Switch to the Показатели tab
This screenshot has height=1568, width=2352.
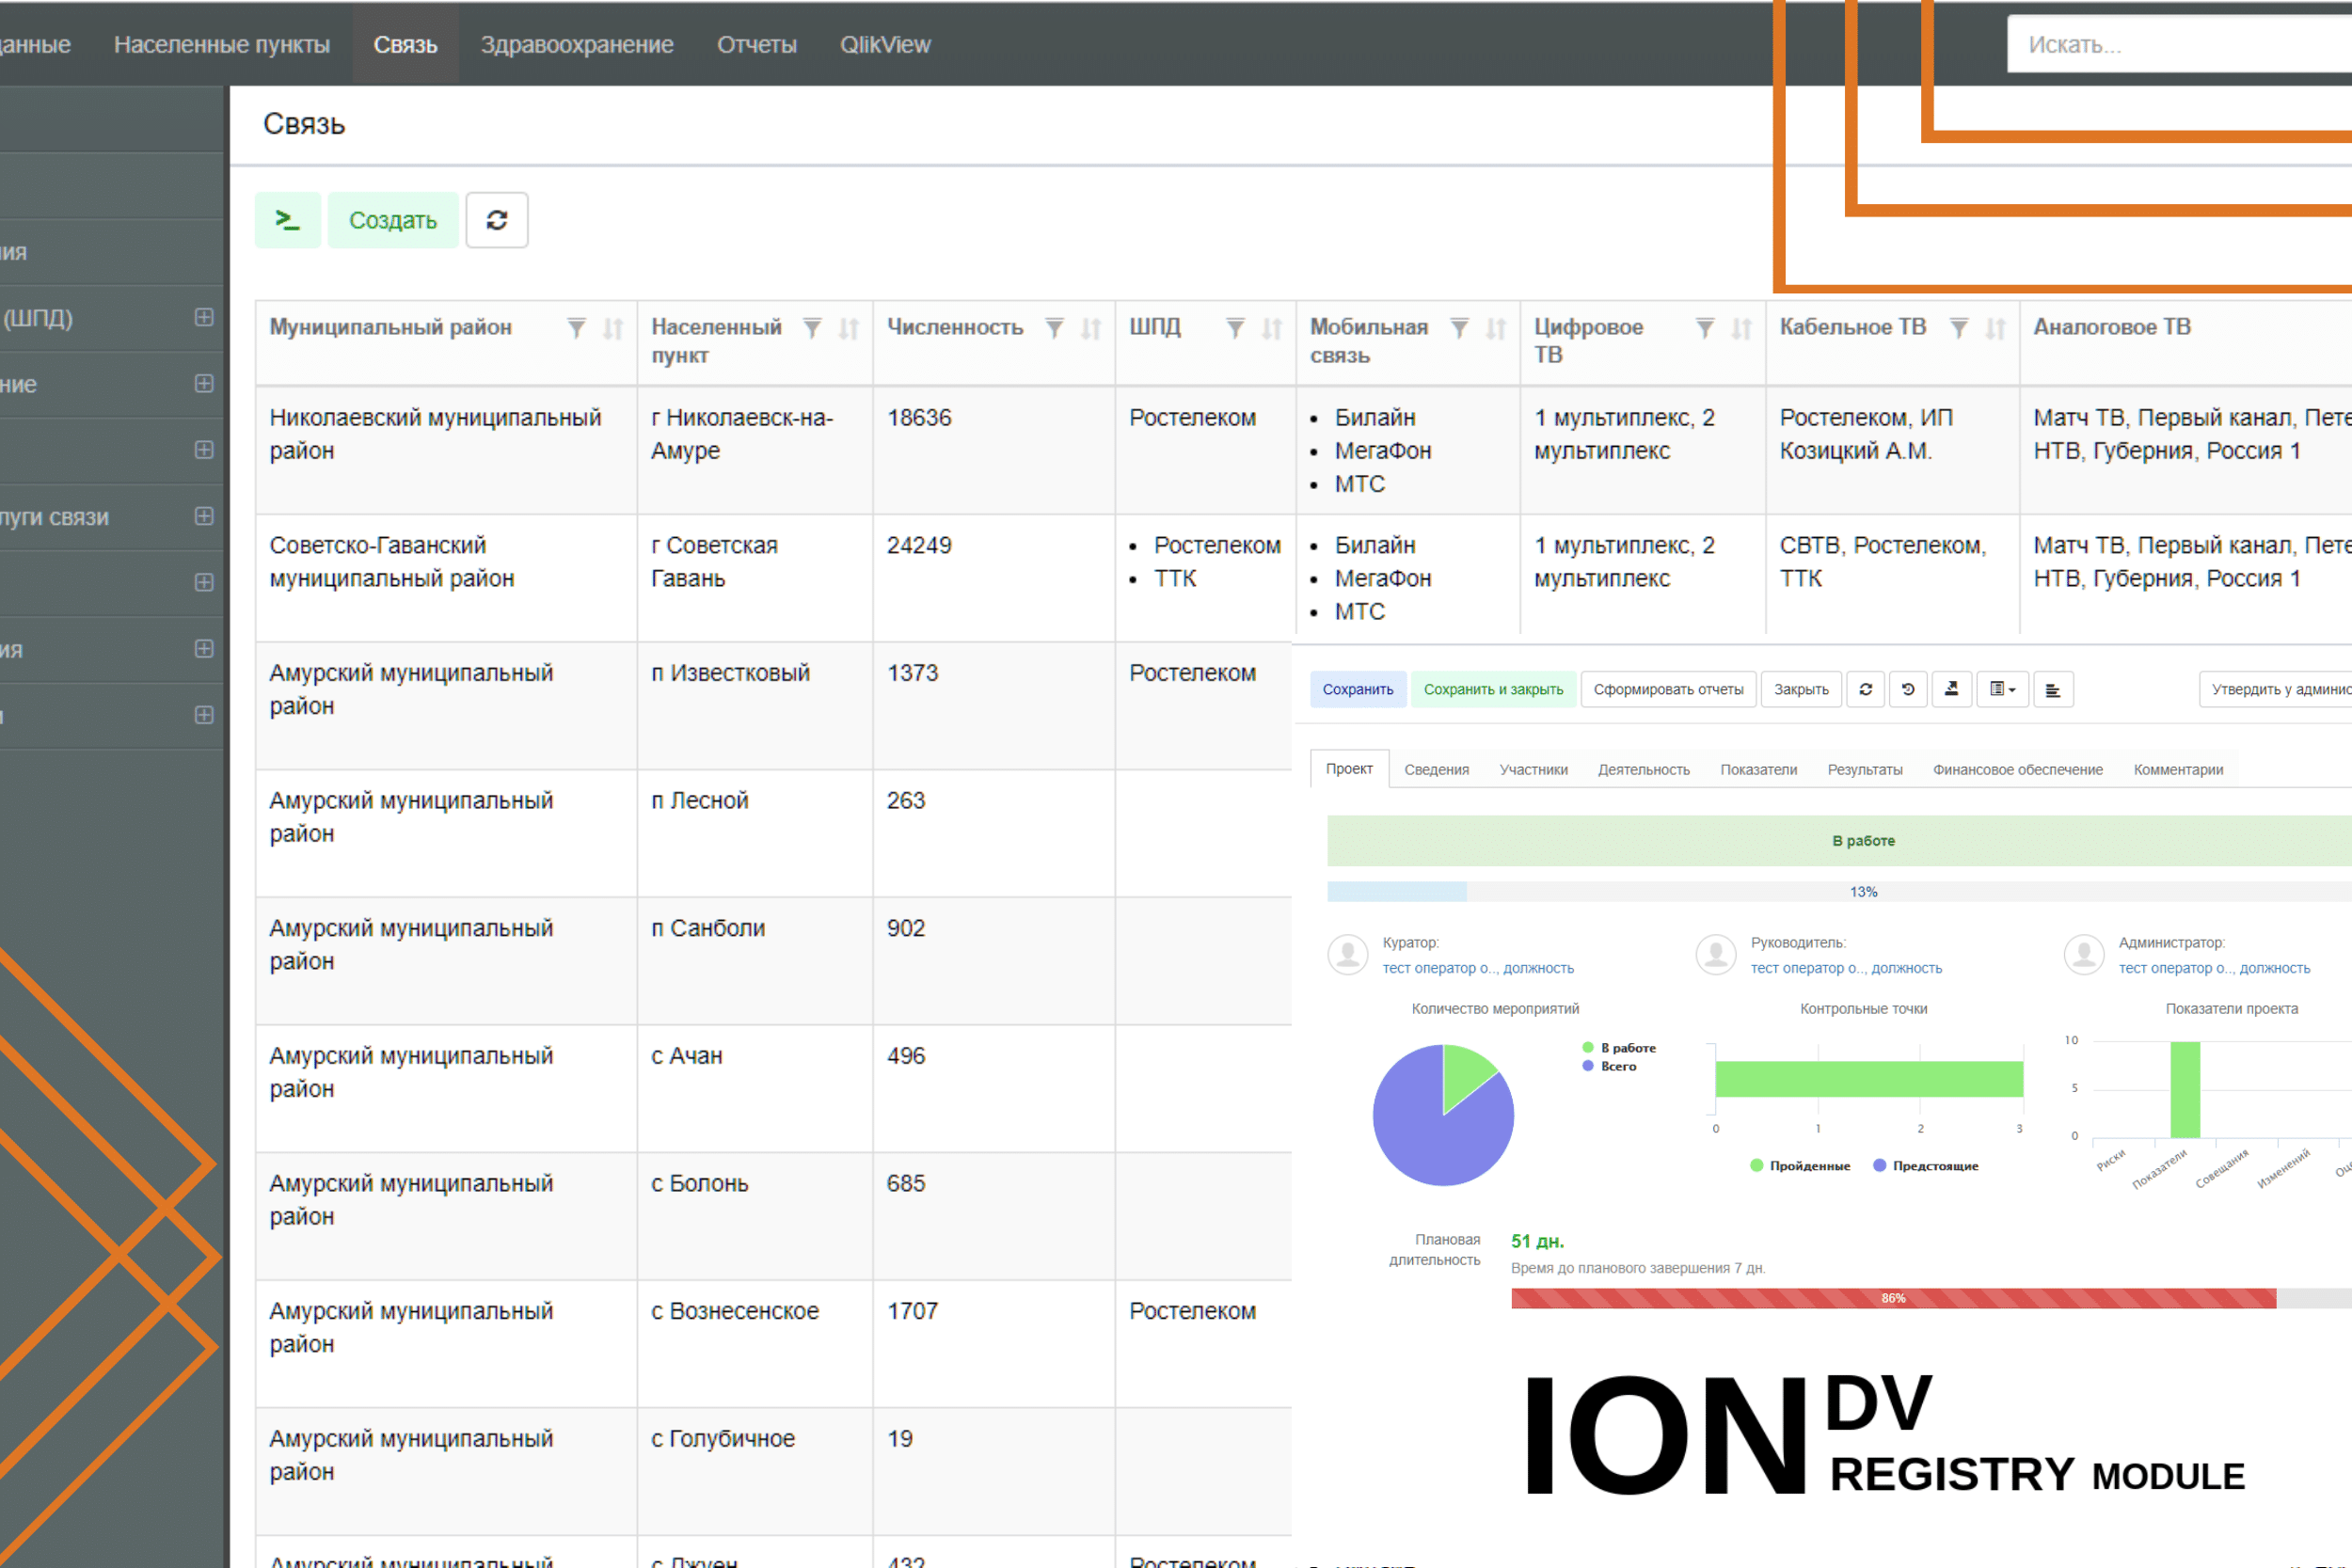tap(1758, 769)
